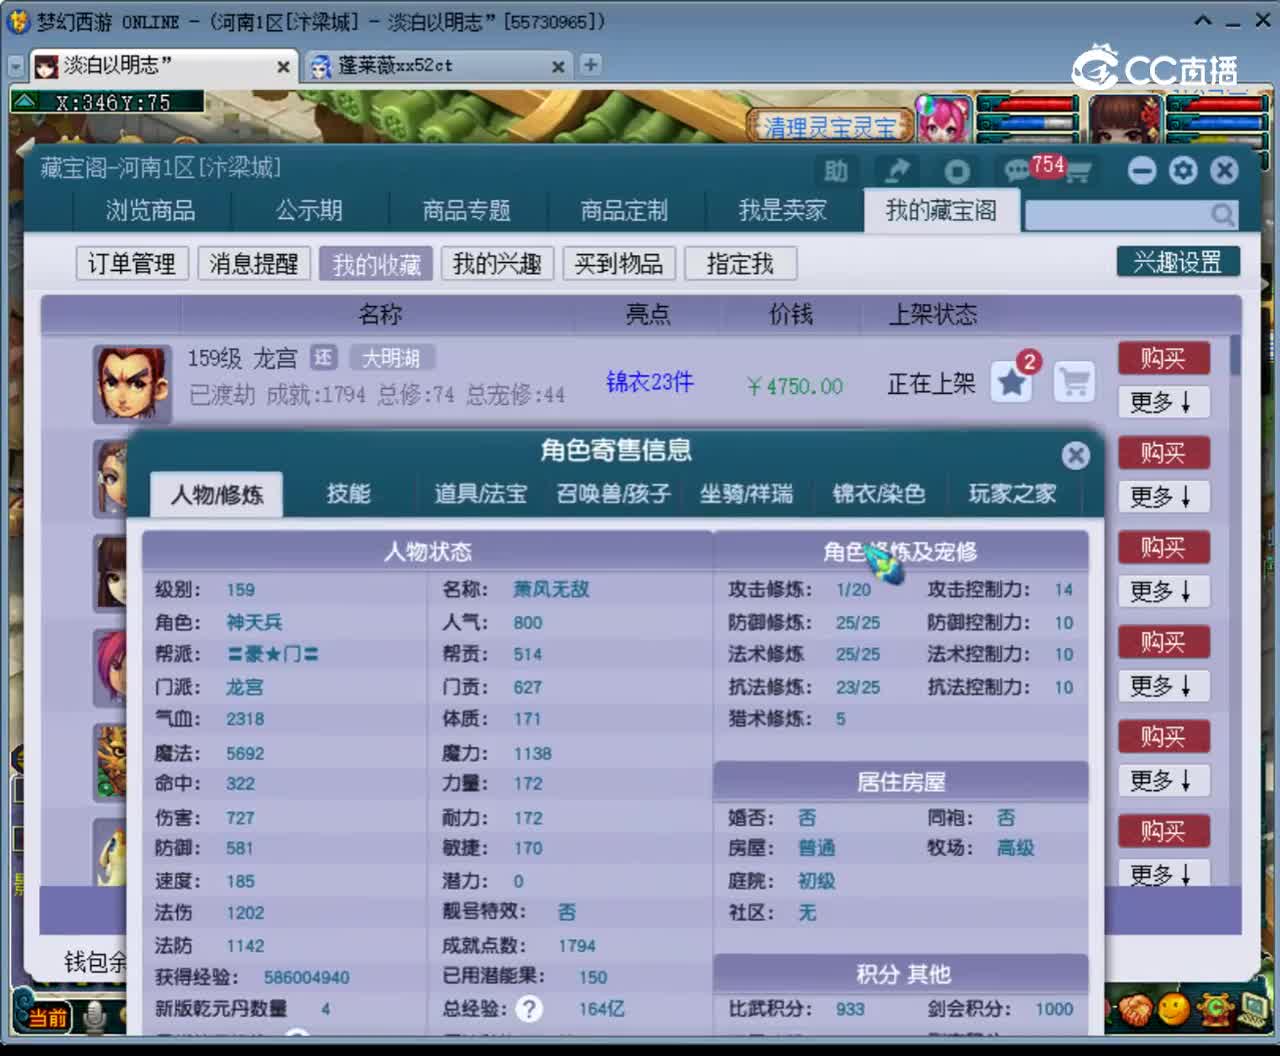The width and height of the screenshot is (1280, 1056).
Task: Open new tab with plus button
Action: [x=591, y=65]
